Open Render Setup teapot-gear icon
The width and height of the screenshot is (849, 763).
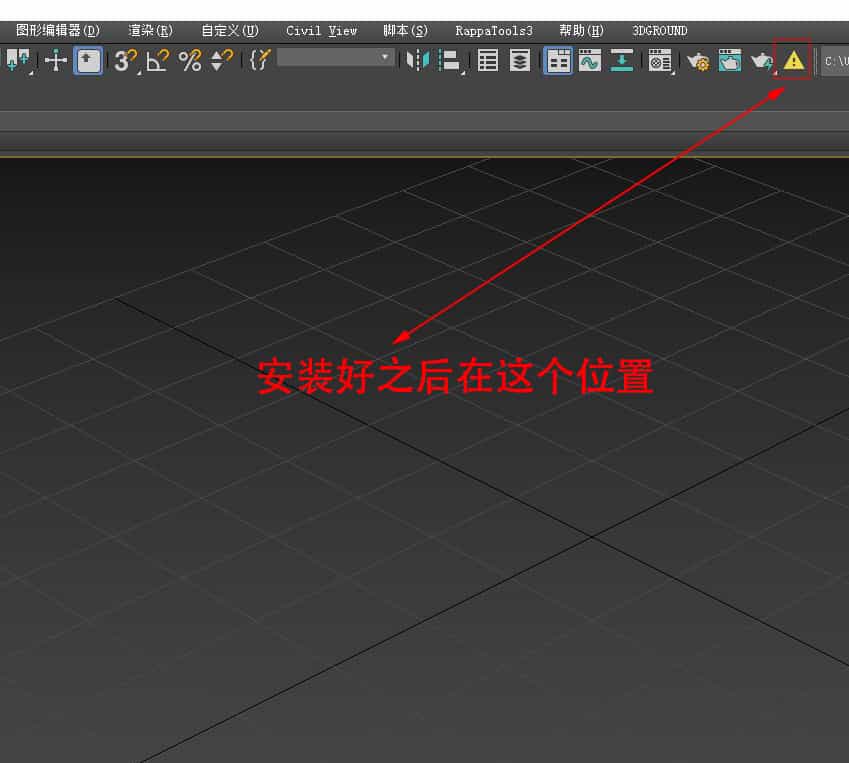(x=698, y=62)
